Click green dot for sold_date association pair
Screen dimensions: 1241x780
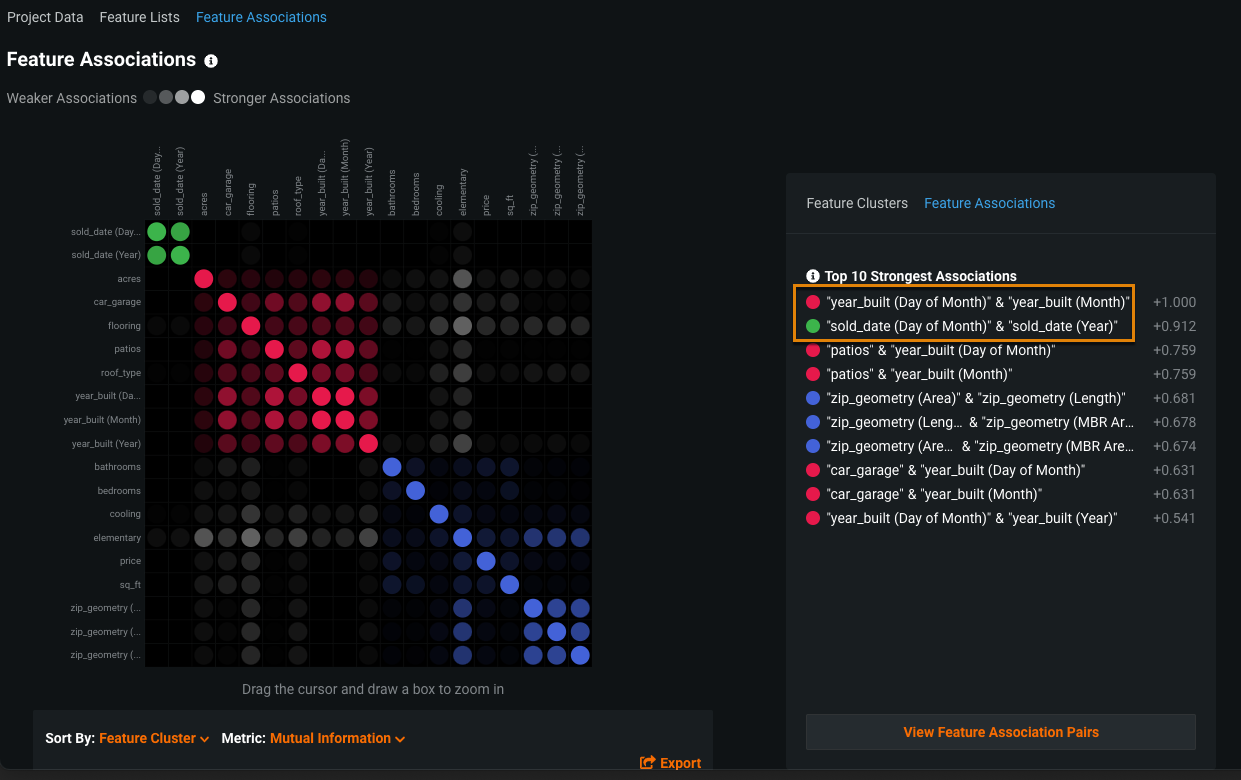[813, 326]
